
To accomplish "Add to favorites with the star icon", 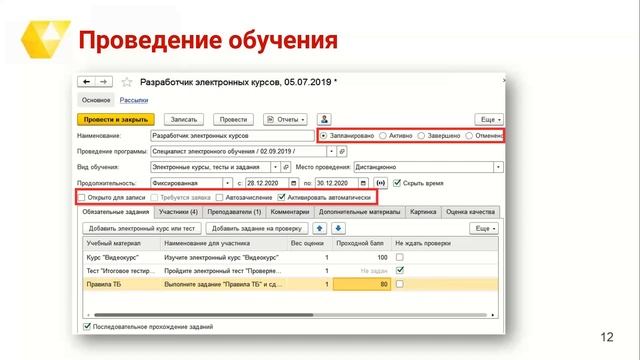I will (127, 82).
